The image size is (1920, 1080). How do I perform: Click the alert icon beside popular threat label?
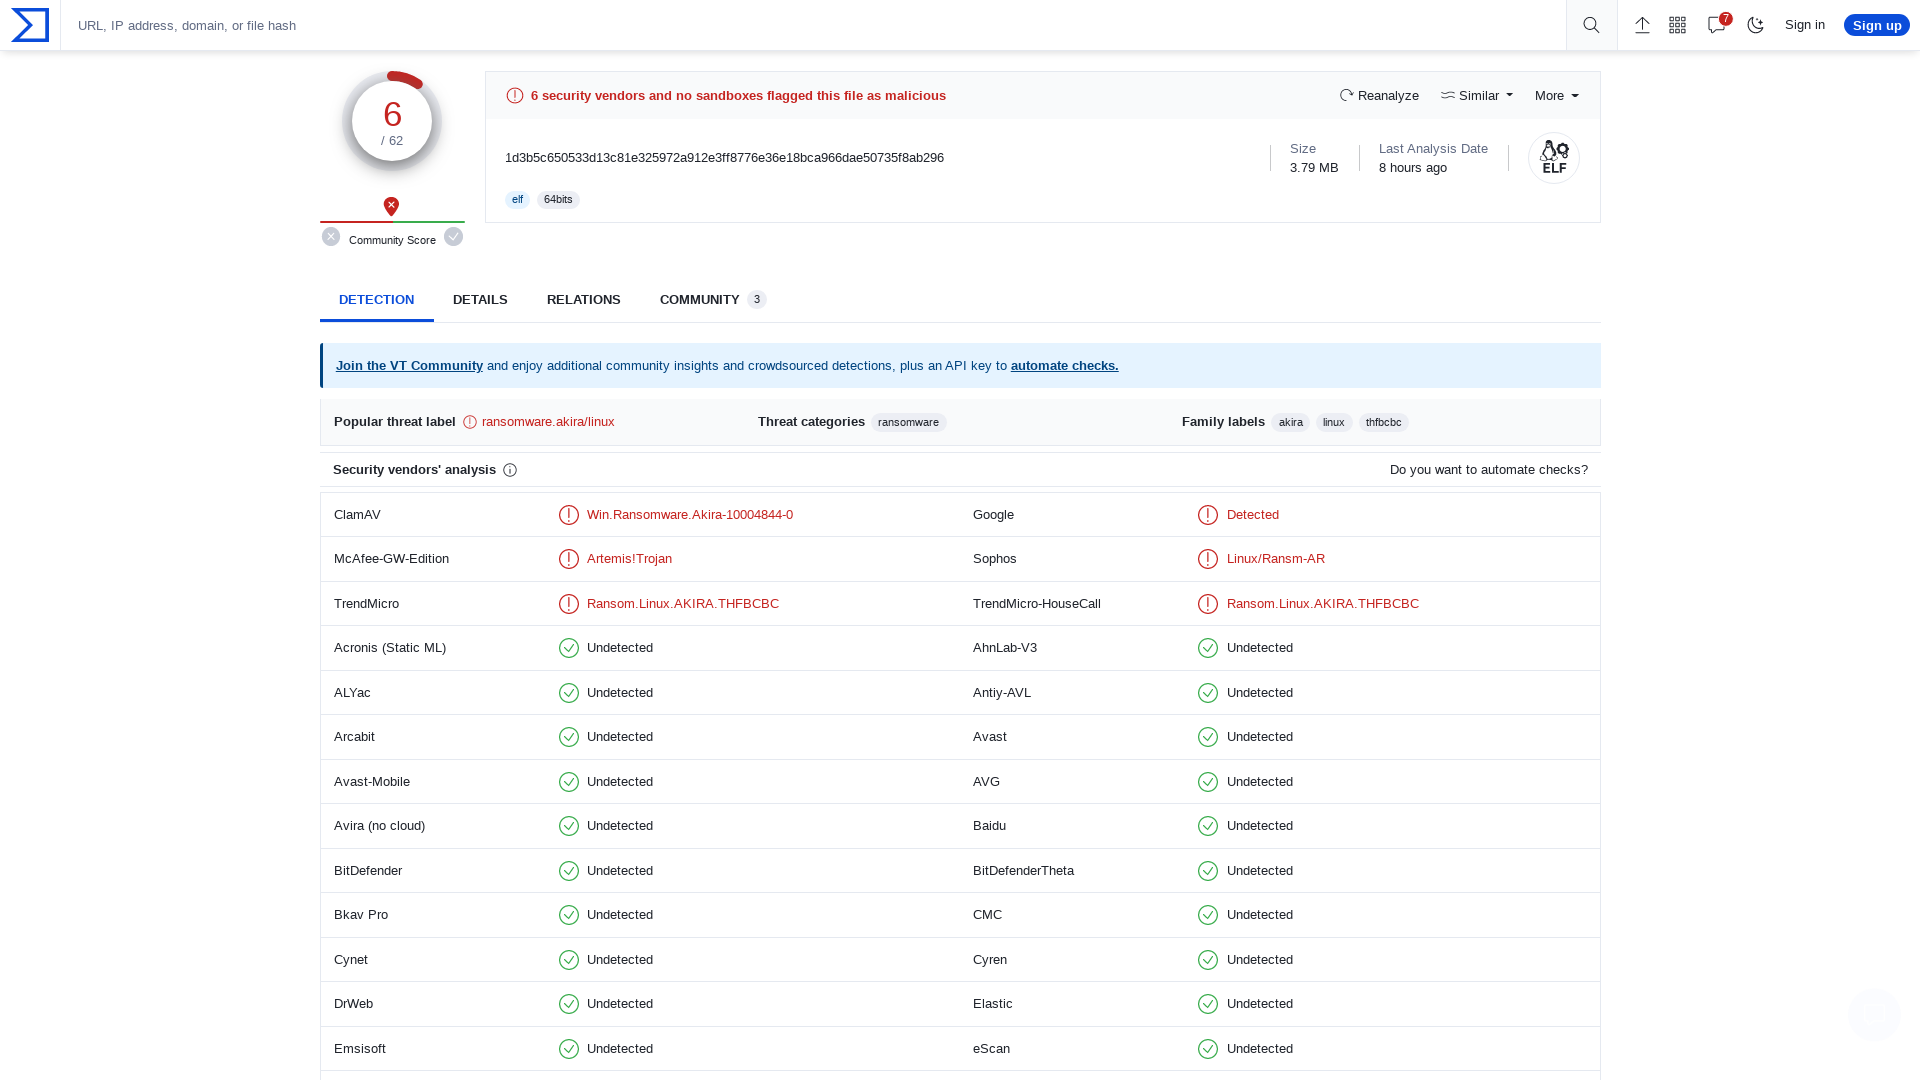click(470, 422)
